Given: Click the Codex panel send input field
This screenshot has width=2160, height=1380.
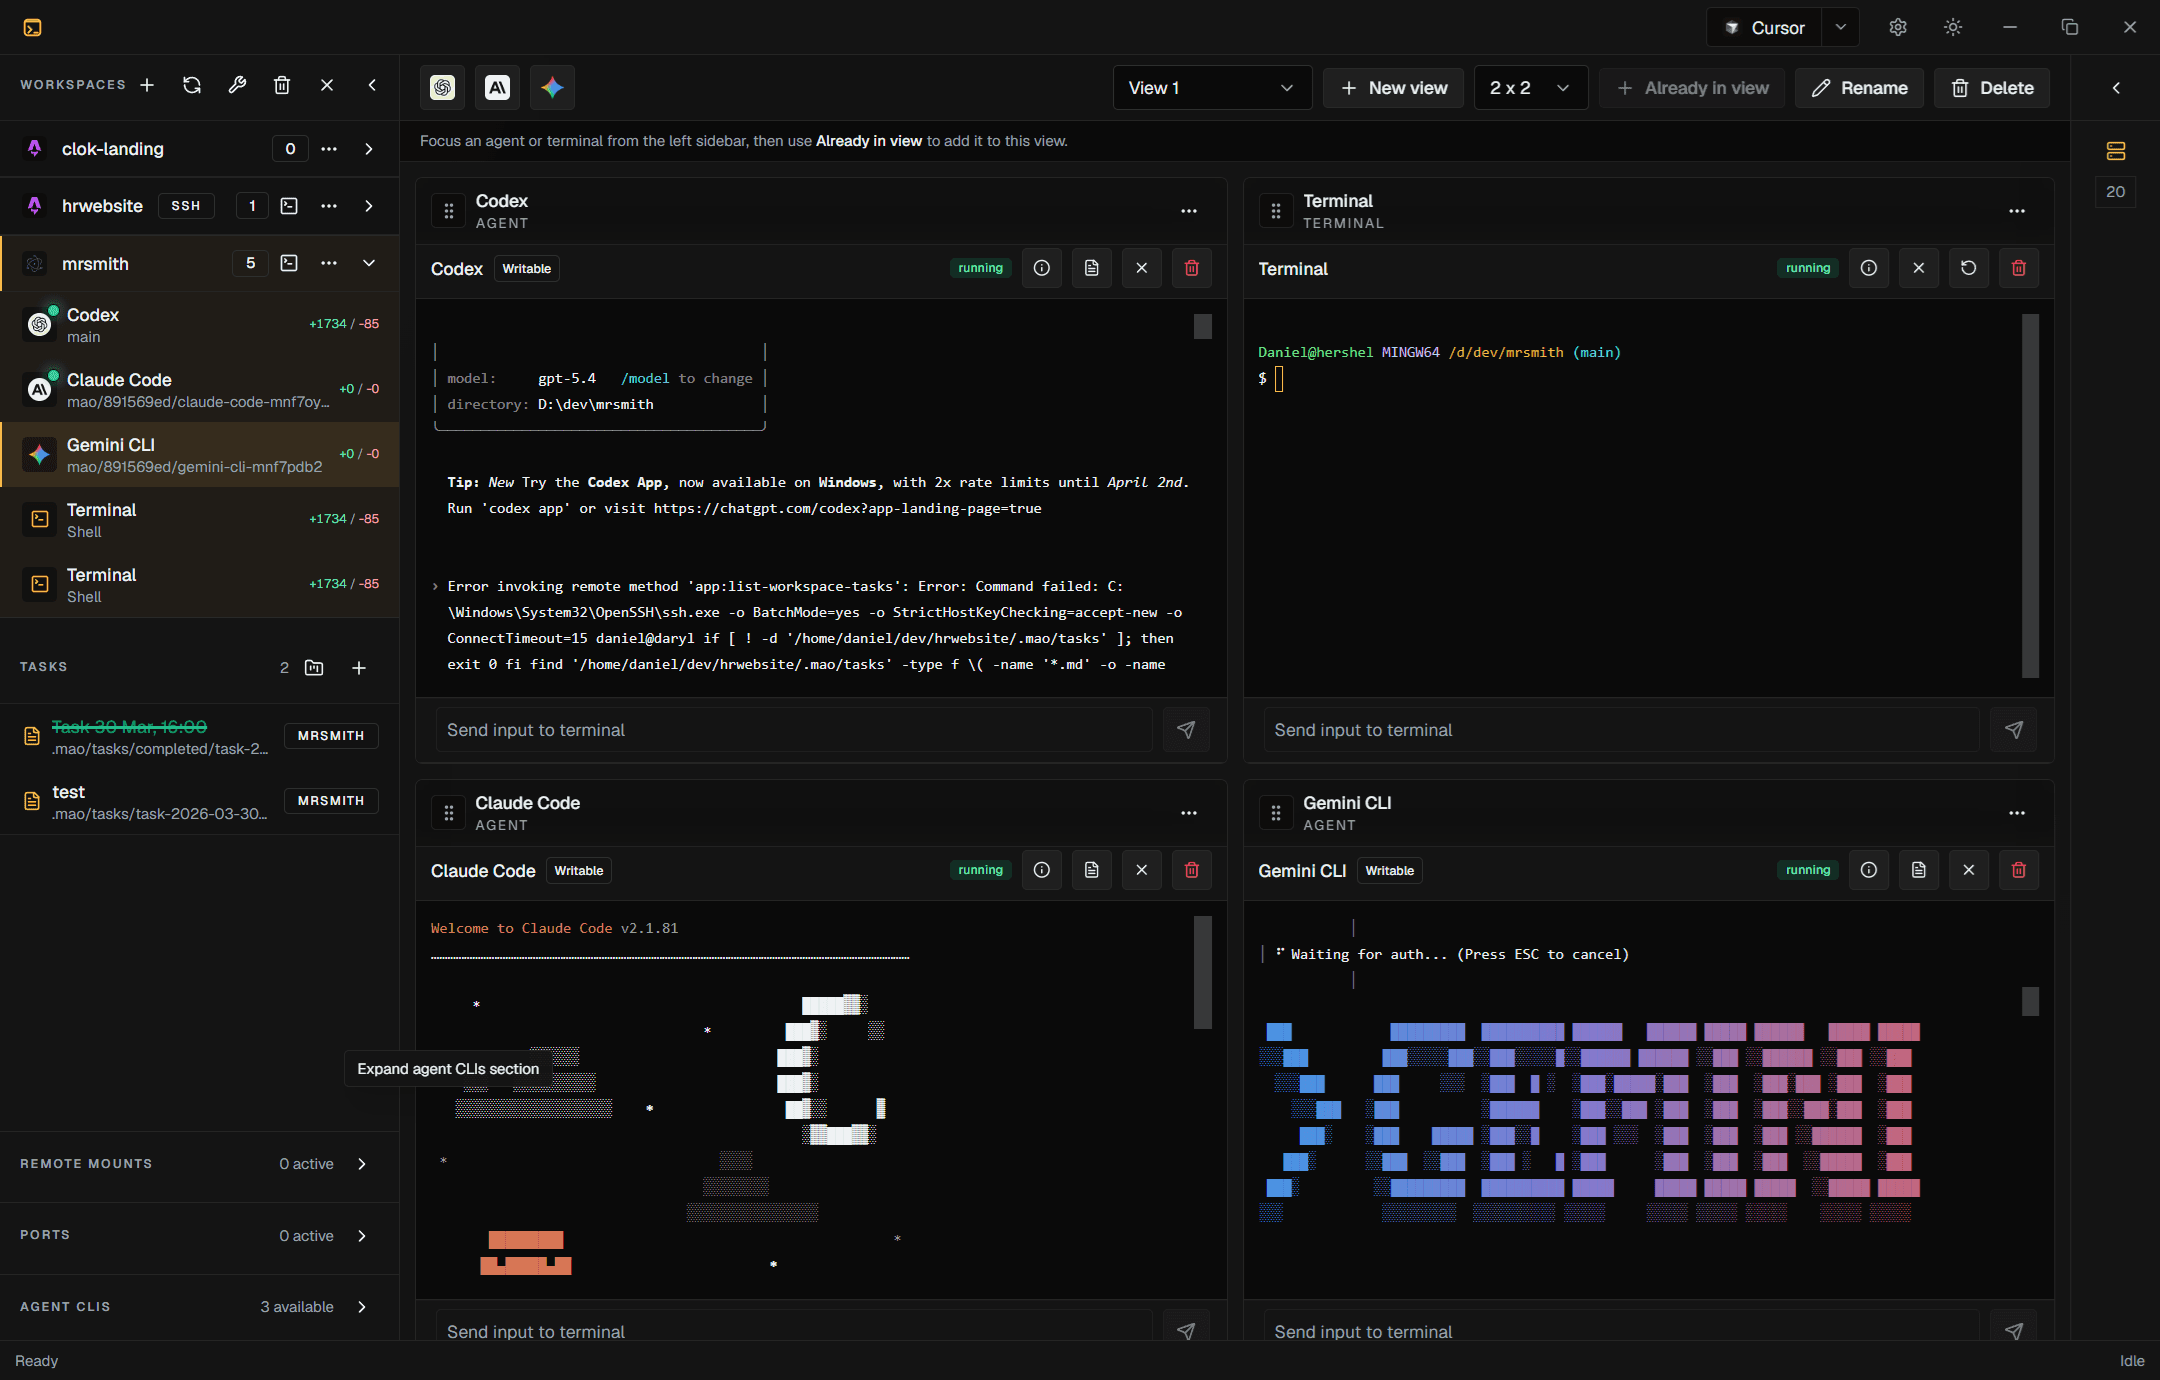Looking at the screenshot, I should (x=793, y=730).
